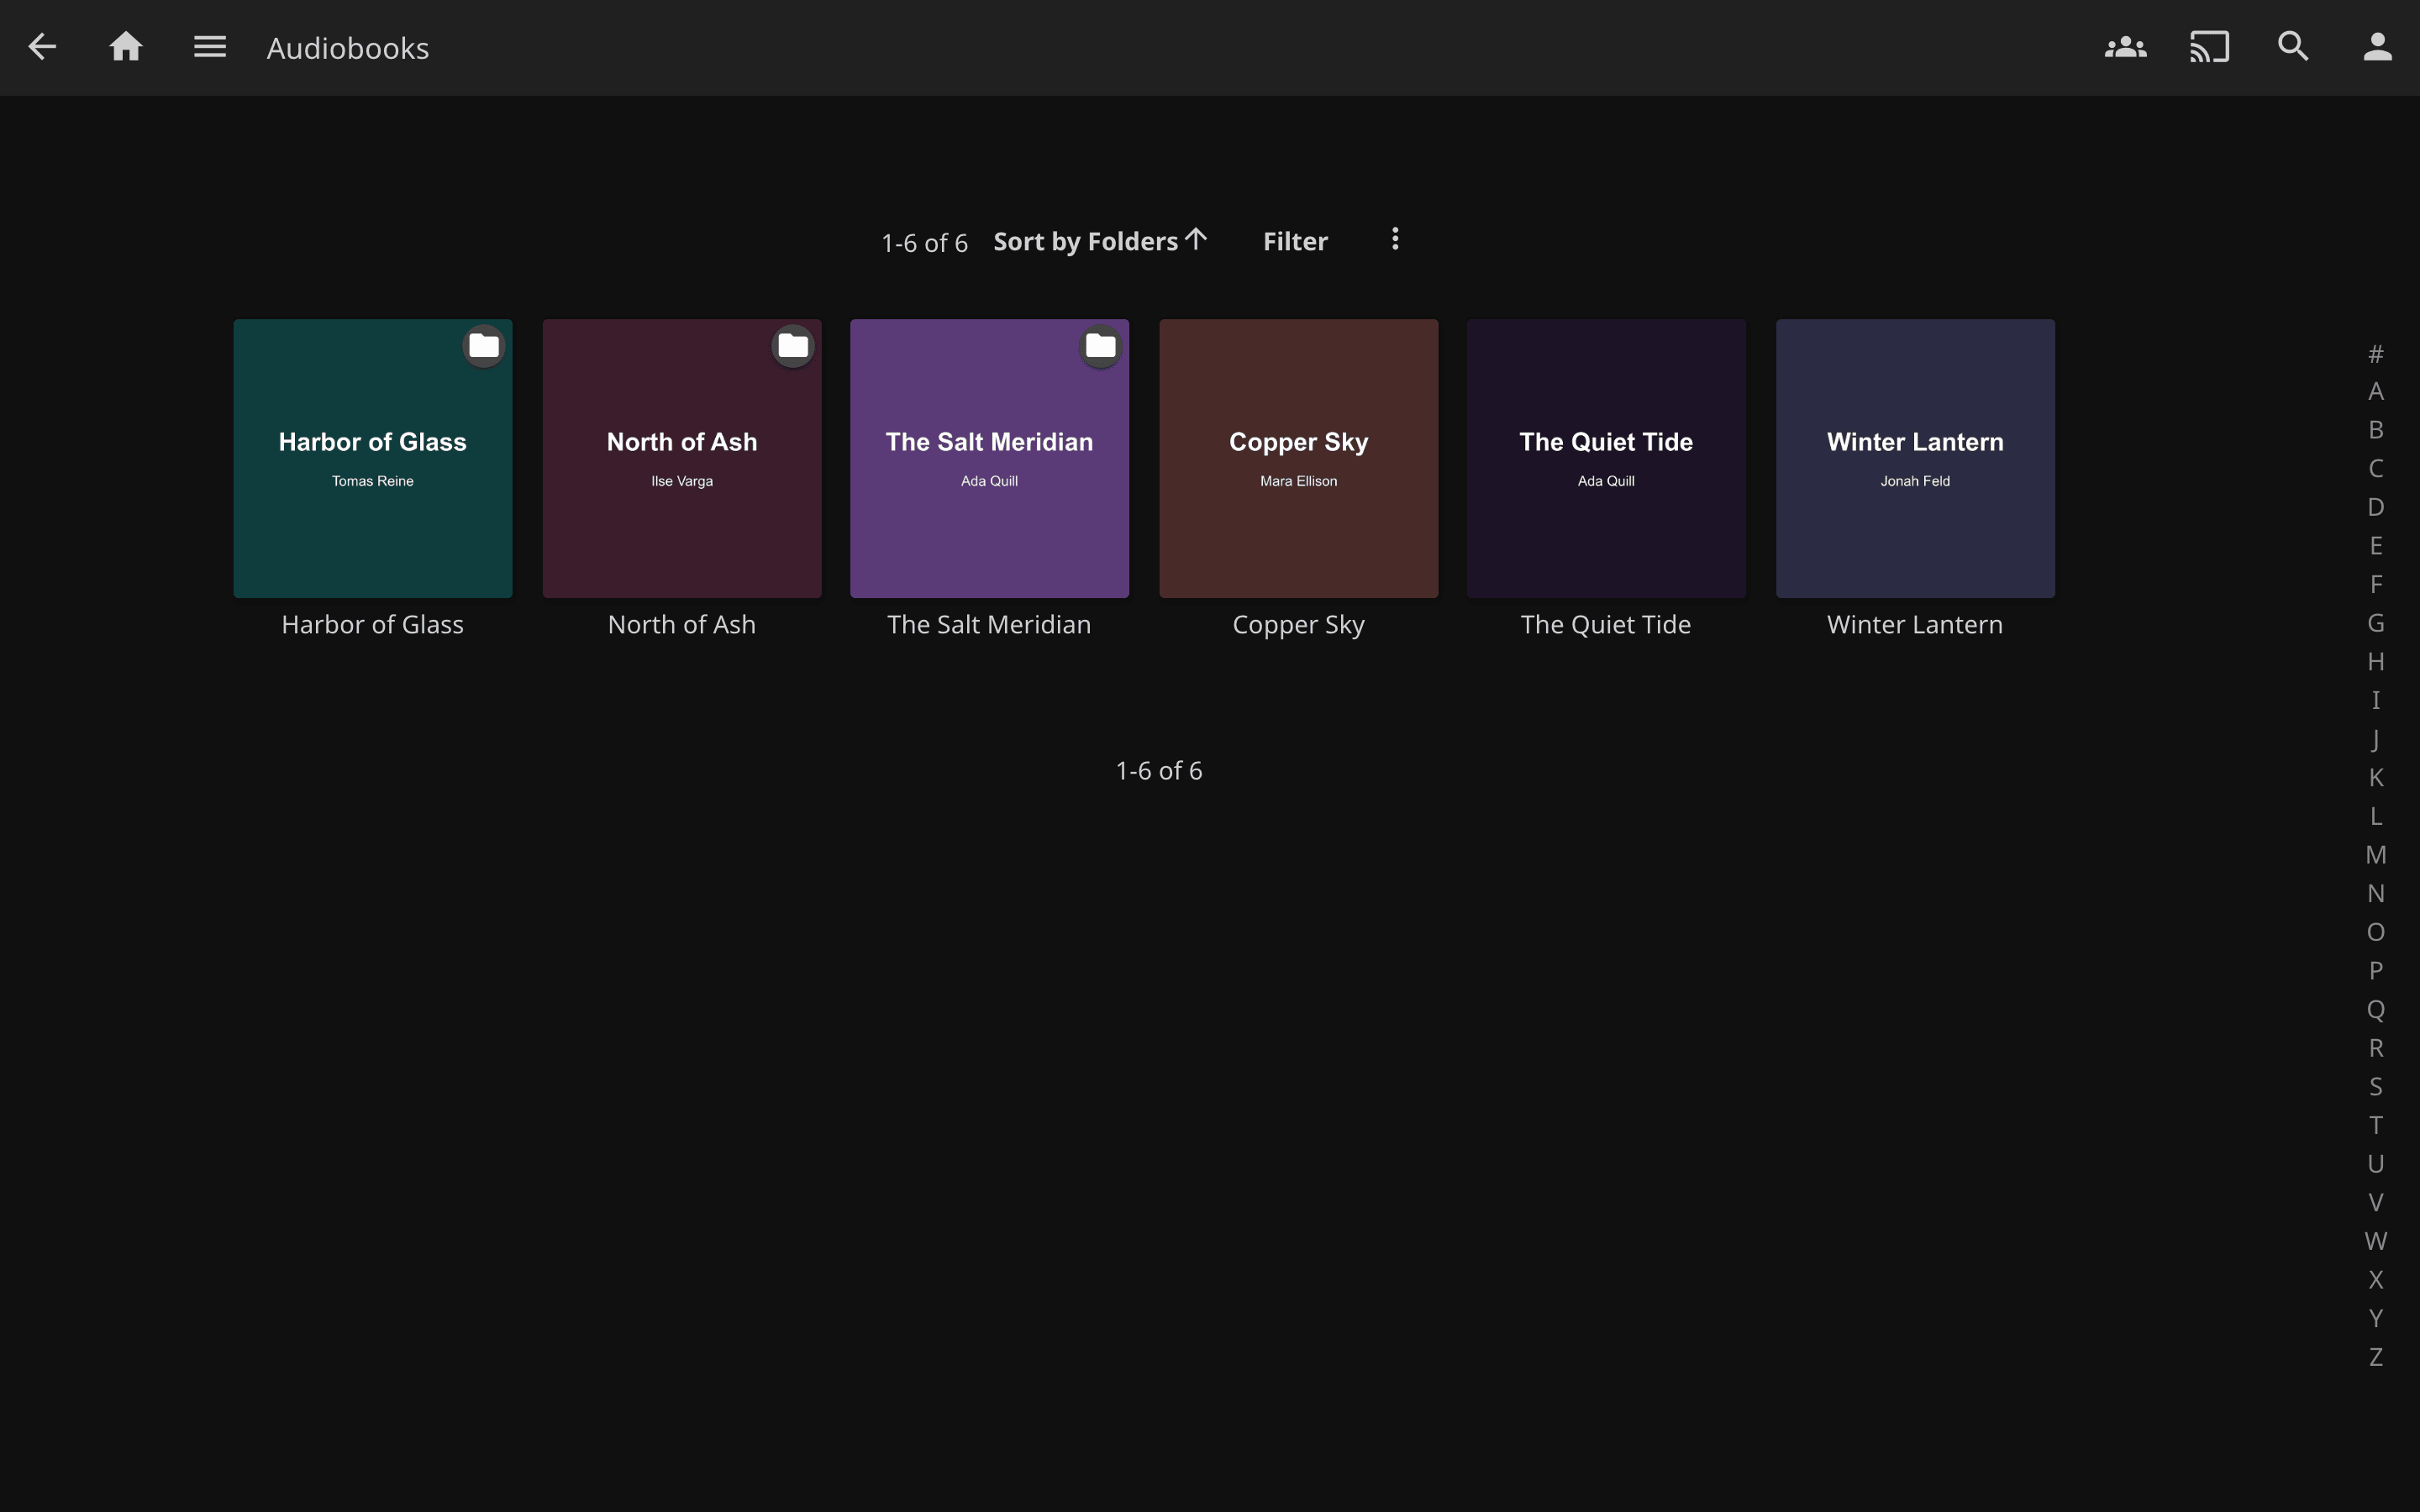2420x1512 pixels.
Task: Open the search magnifier icon
Action: (2293, 47)
